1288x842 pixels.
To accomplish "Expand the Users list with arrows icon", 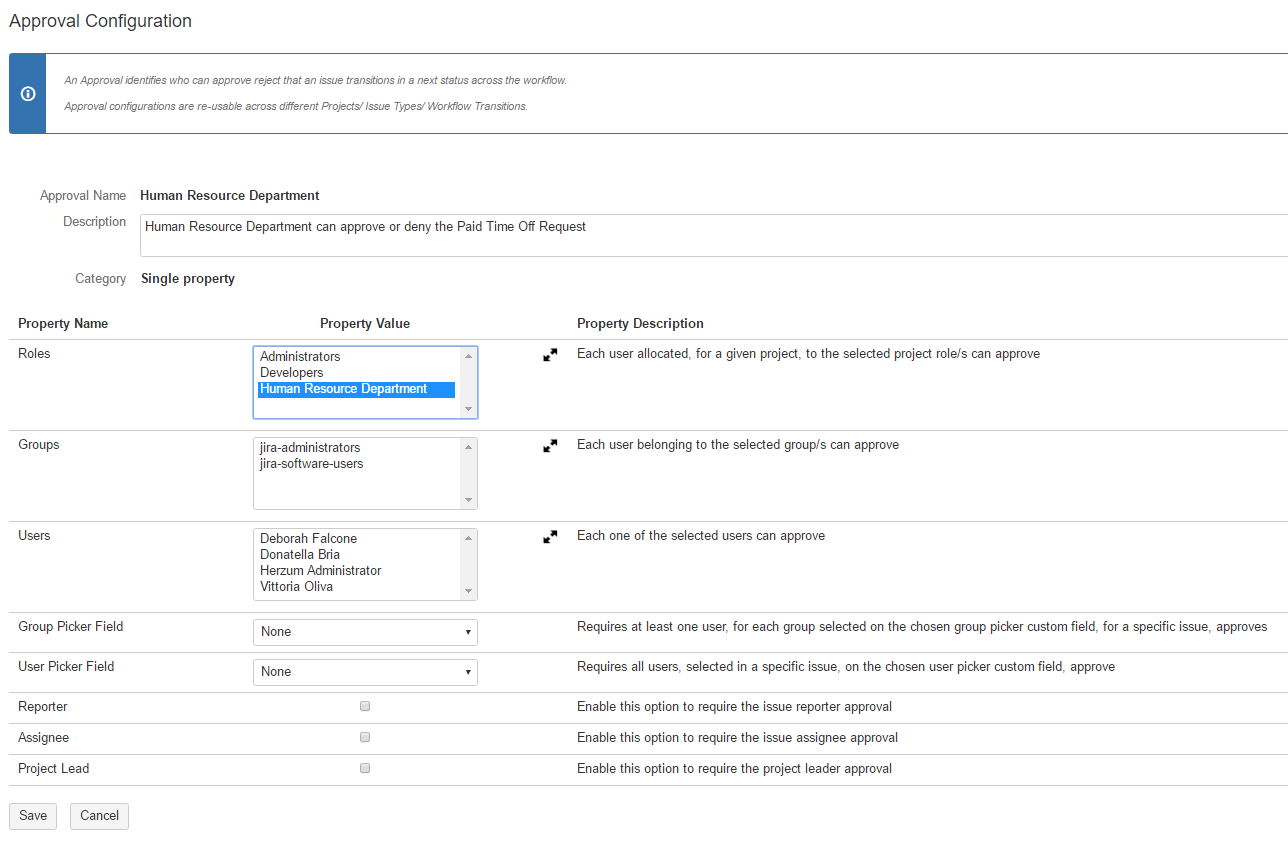I will point(550,537).
